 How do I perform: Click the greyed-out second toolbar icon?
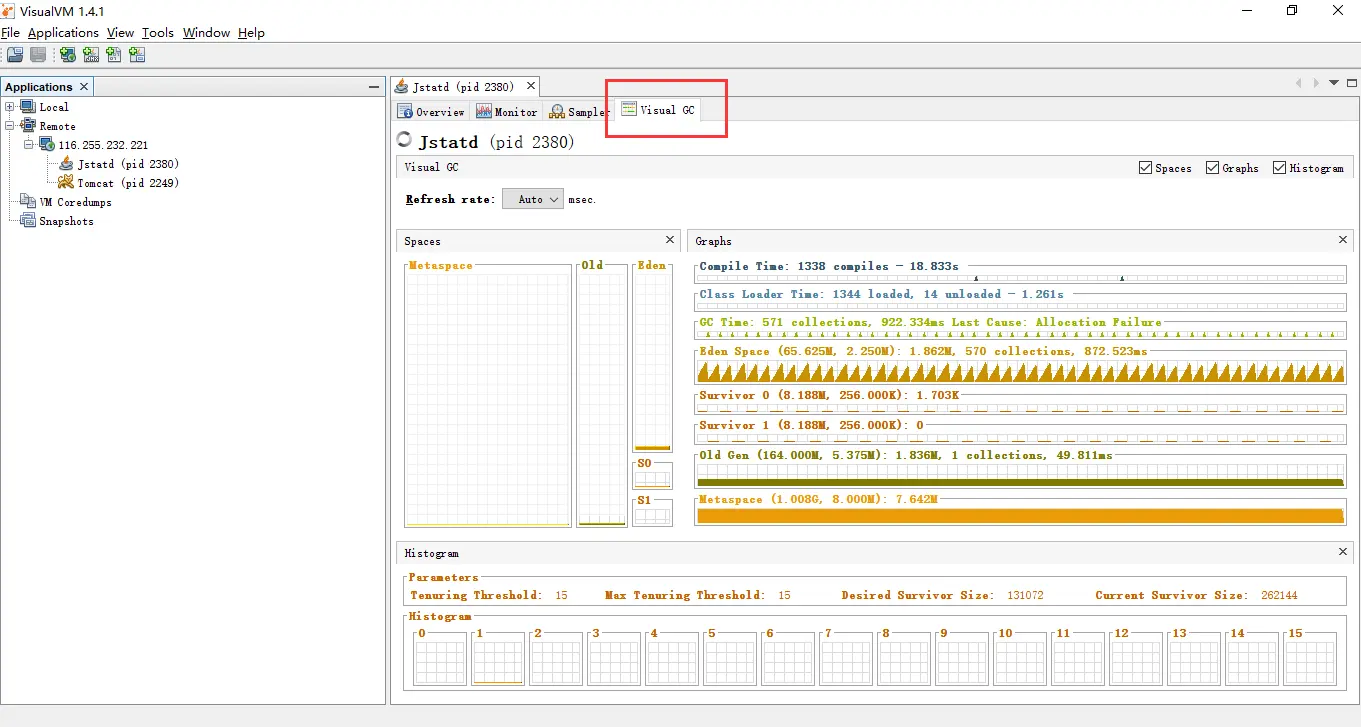[x=38, y=55]
